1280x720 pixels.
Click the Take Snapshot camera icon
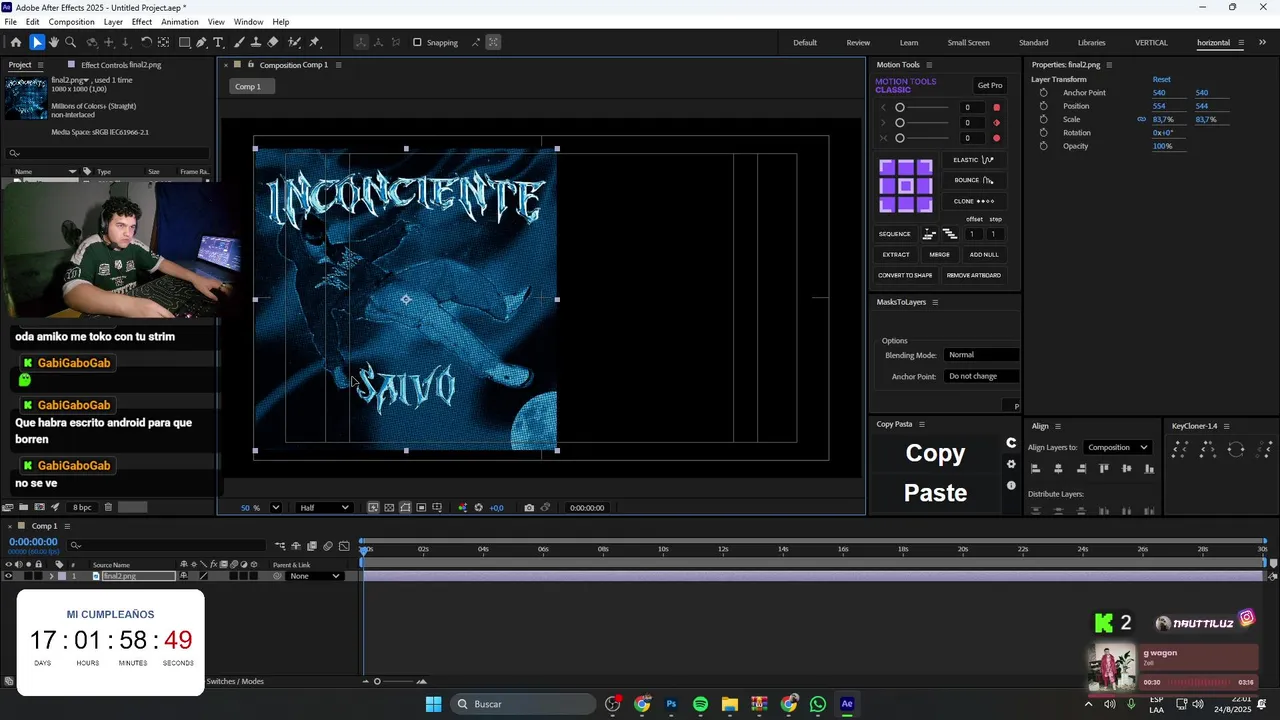[x=529, y=508]
